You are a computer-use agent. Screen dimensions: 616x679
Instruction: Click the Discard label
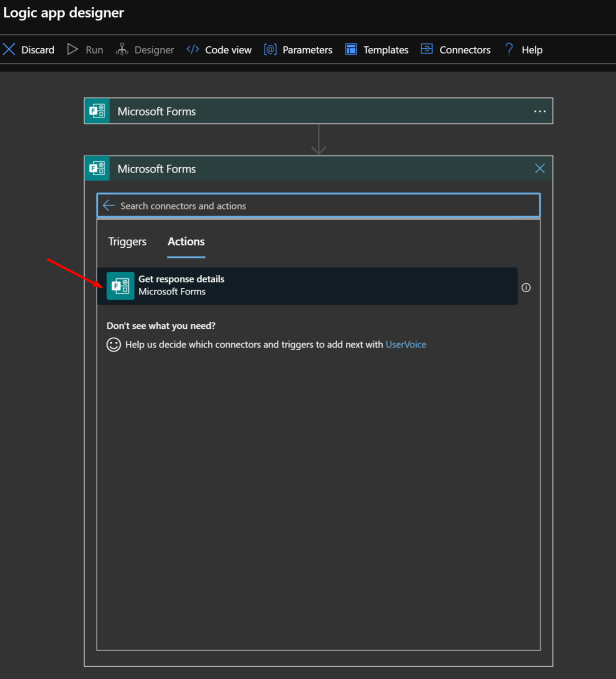(x=38, y=50)
